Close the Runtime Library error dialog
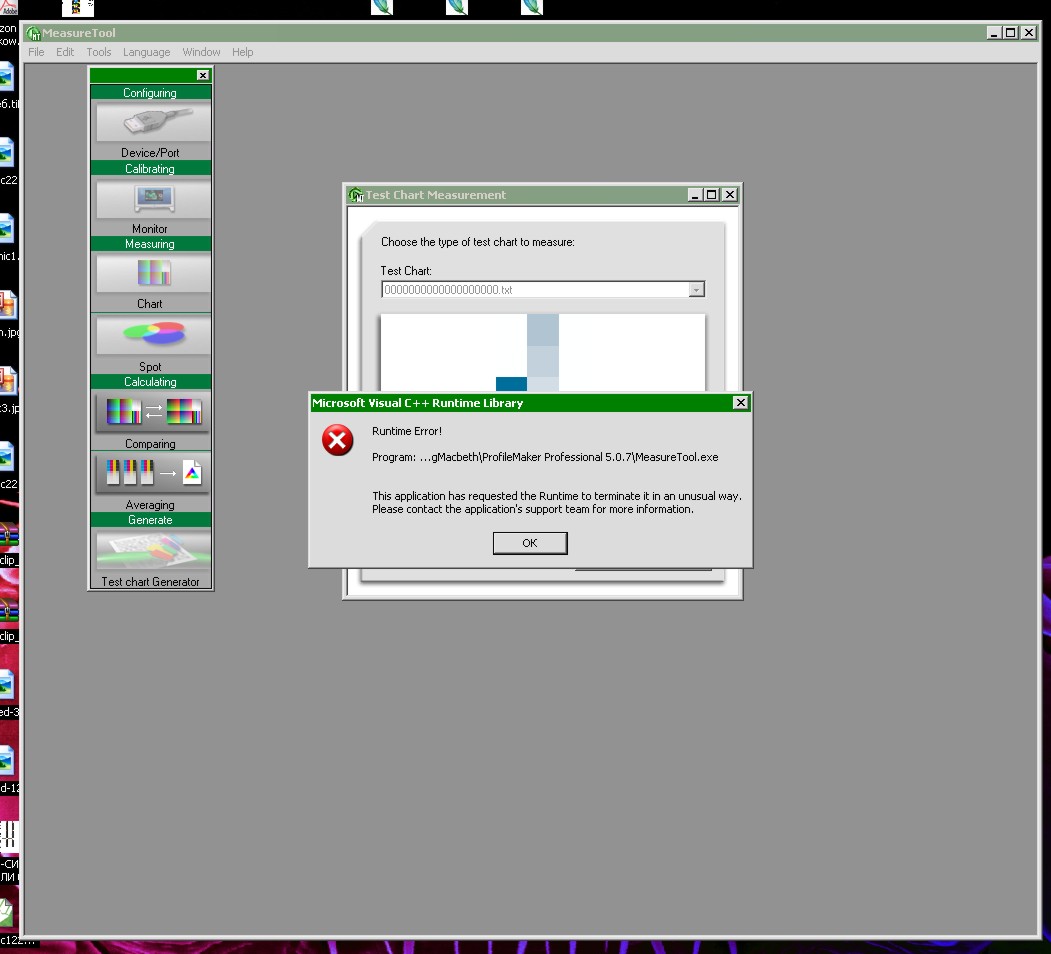 (740, 402)
